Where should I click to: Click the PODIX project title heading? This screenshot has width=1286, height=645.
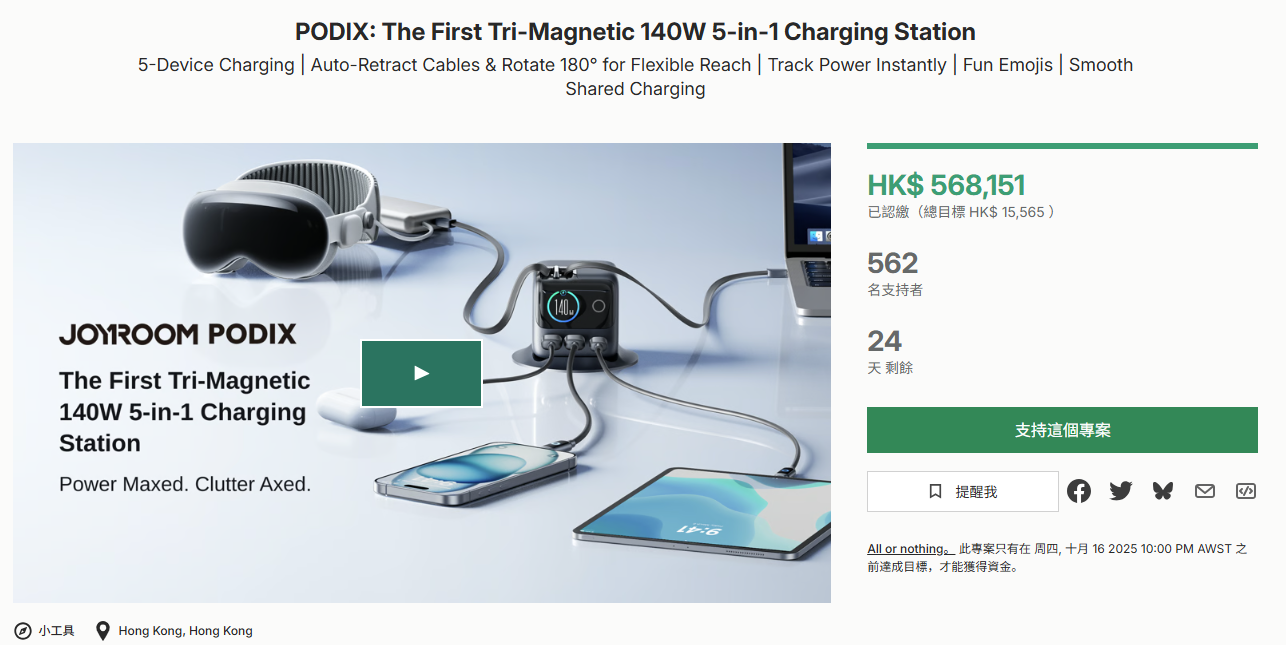click(635, 32)
